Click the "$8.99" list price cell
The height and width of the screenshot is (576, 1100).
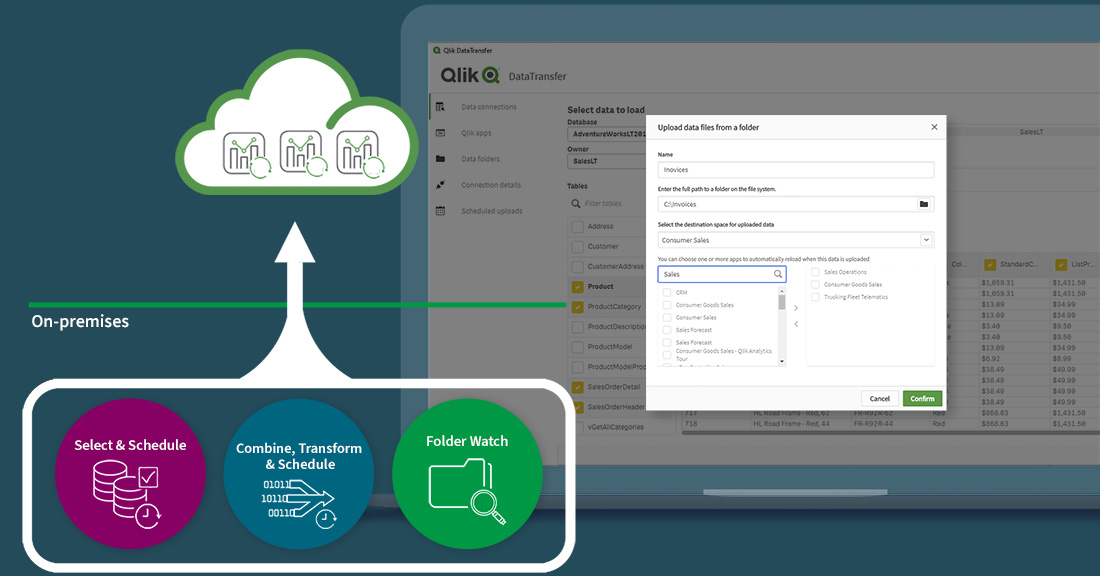tap(1062, 359)
